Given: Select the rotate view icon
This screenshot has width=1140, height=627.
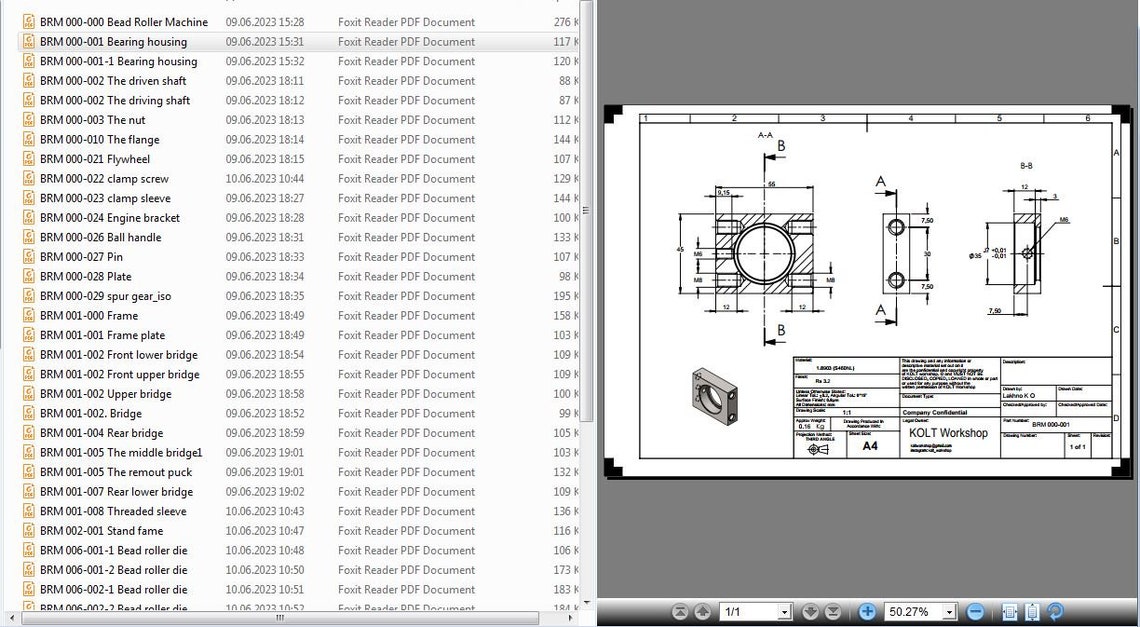Looking at the screenshot, I should pos(1055,611).
